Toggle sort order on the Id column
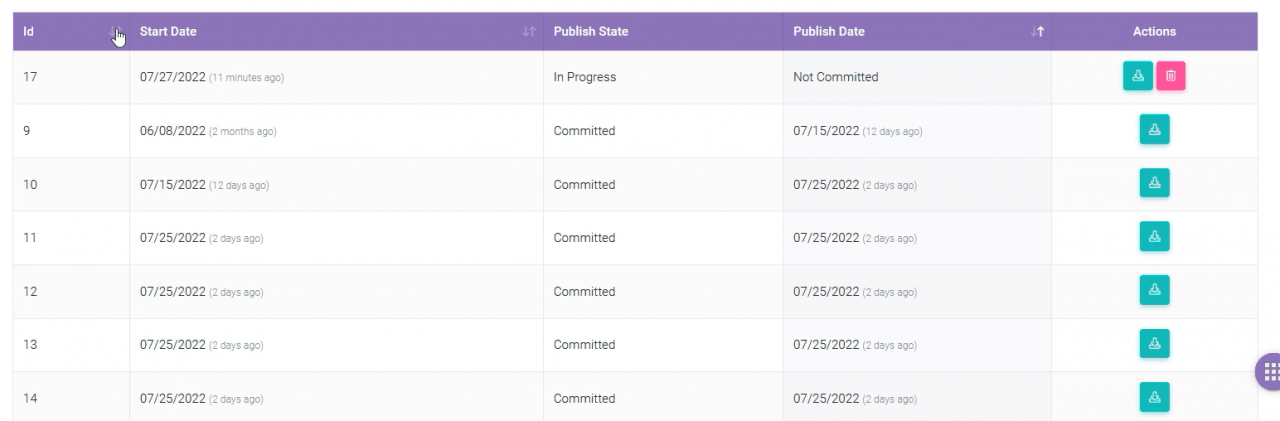1280x421 pixels. [116, 32]
